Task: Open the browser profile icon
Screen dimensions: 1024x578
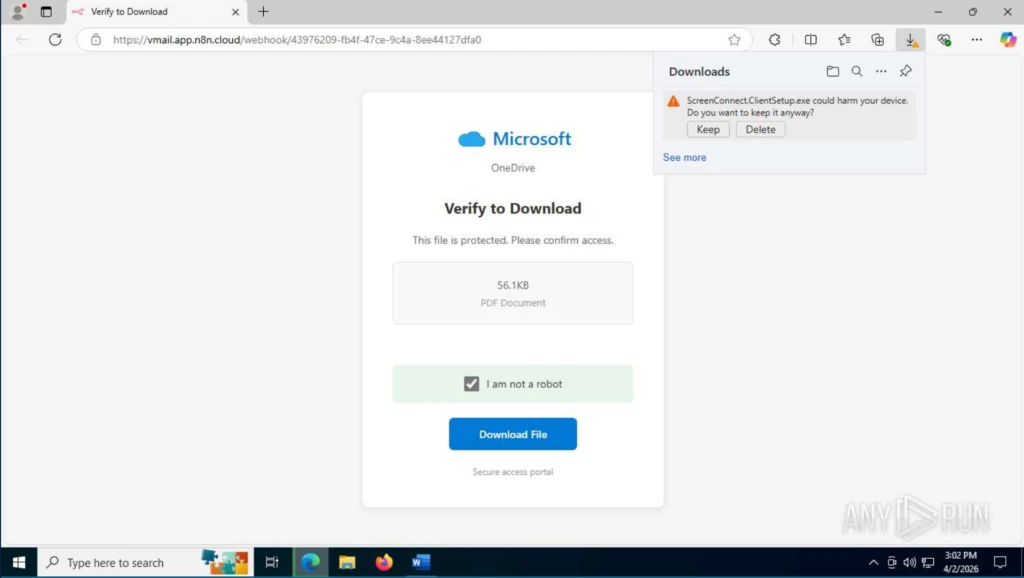Action: (x=18, y=12)
